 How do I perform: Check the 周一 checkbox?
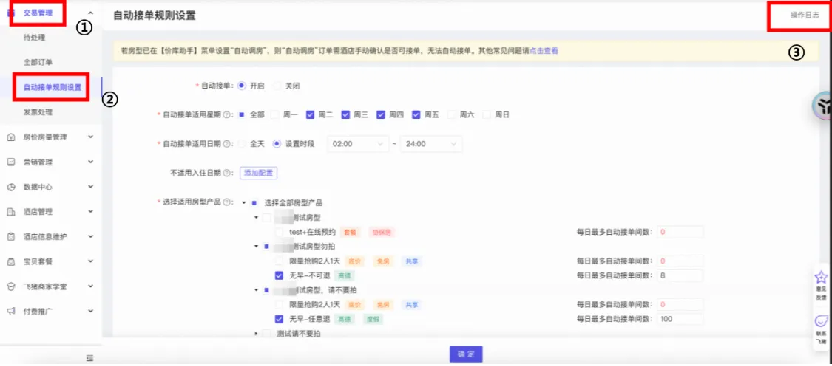[x=275, y=115]
